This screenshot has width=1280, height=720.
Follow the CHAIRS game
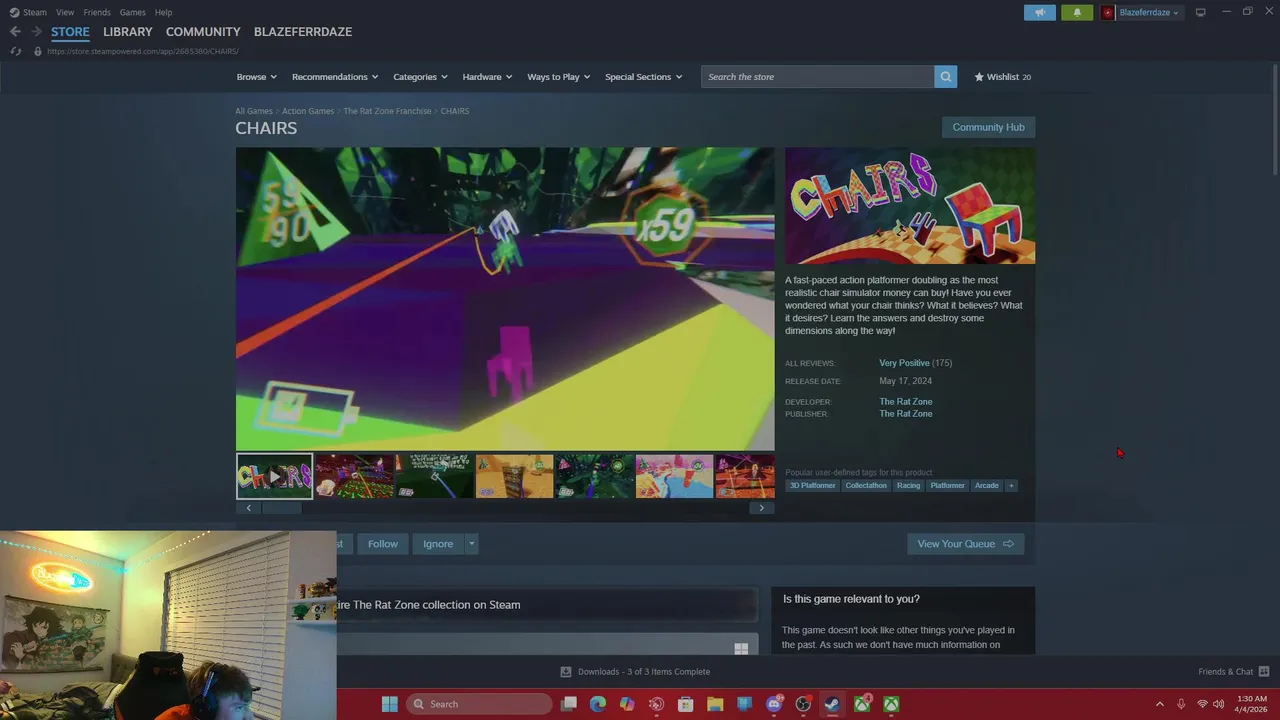382,544
